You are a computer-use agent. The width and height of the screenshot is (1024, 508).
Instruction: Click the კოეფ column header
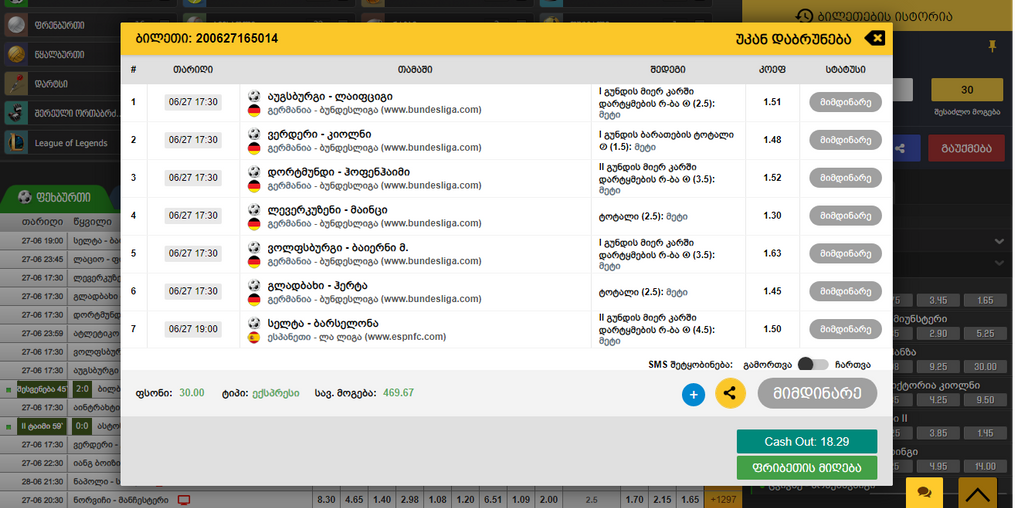pyautogui.click(x=772, y=69)
